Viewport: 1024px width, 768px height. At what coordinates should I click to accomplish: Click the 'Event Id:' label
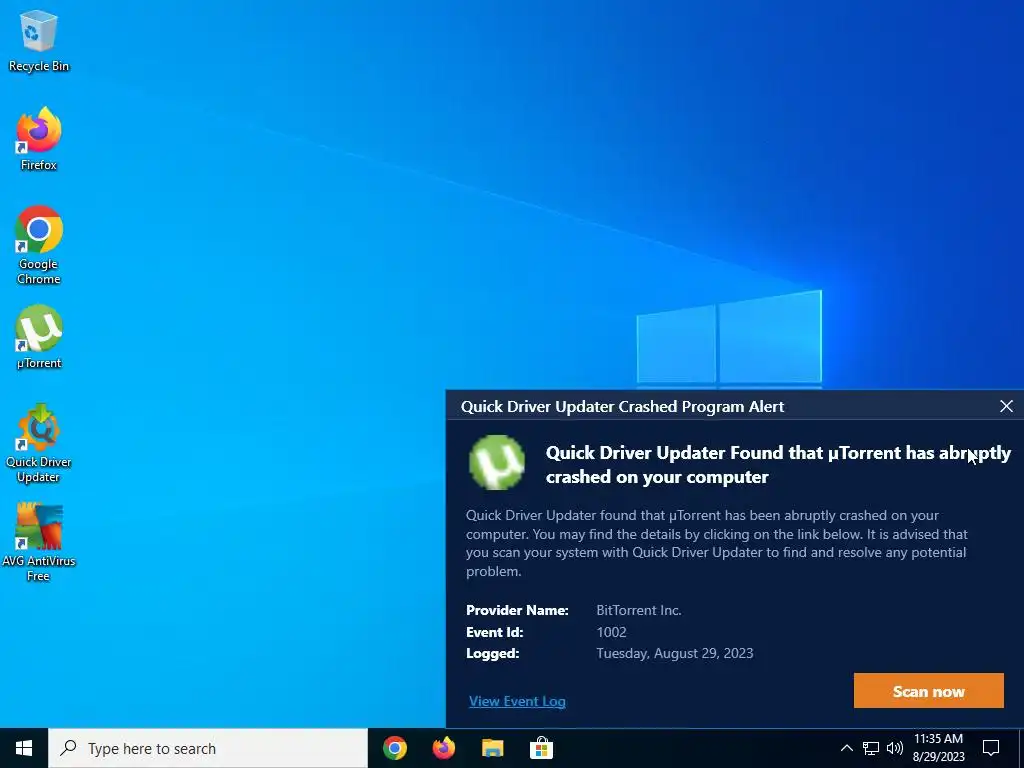(x=494, y=632)
